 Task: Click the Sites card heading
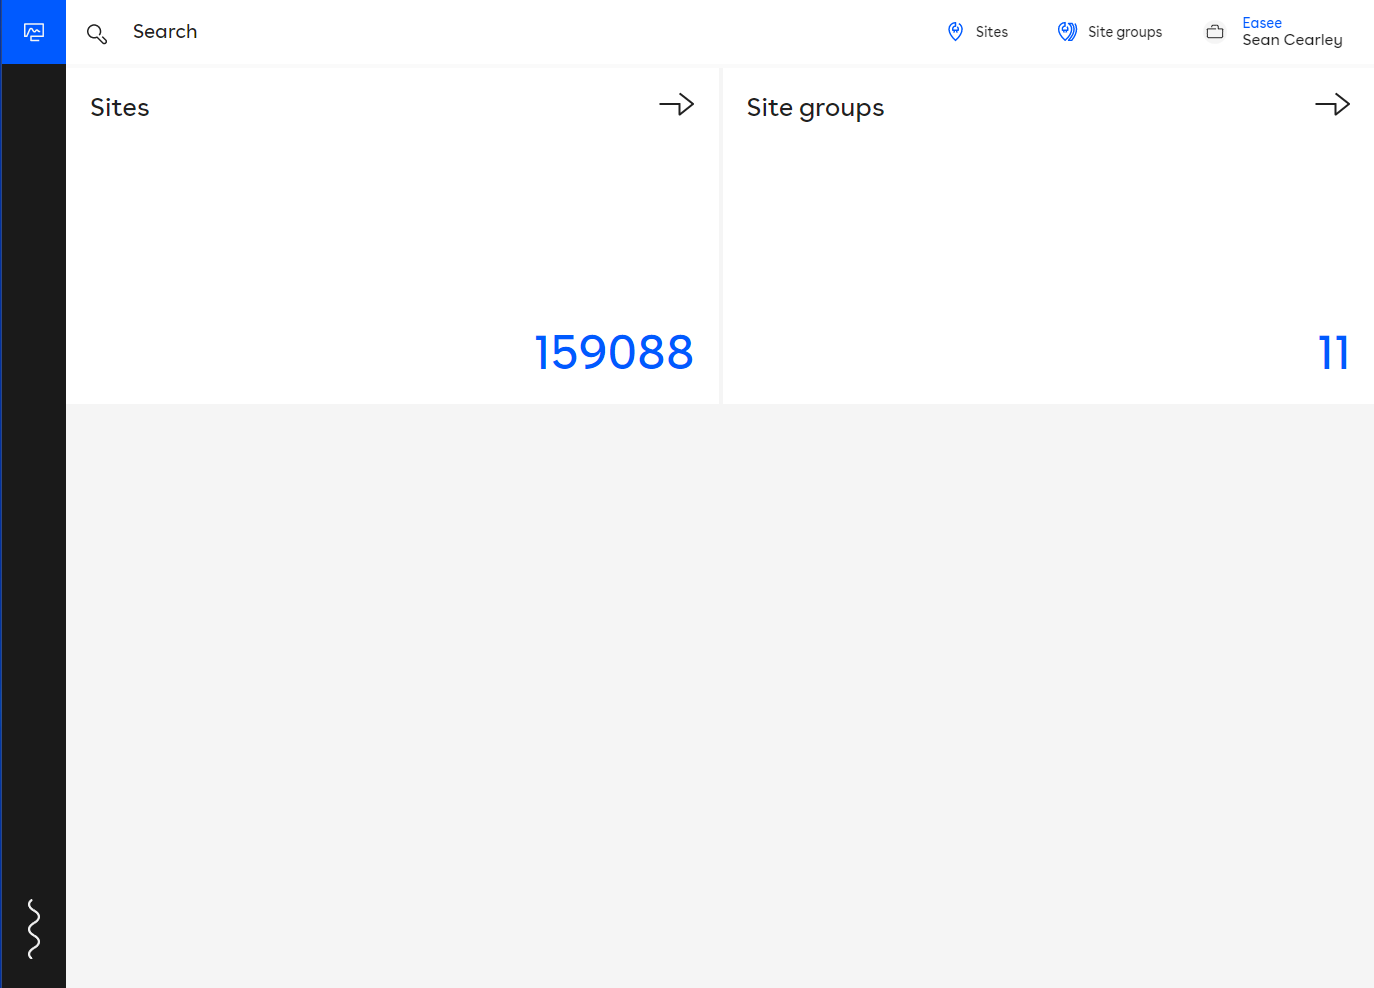point(120,107)
